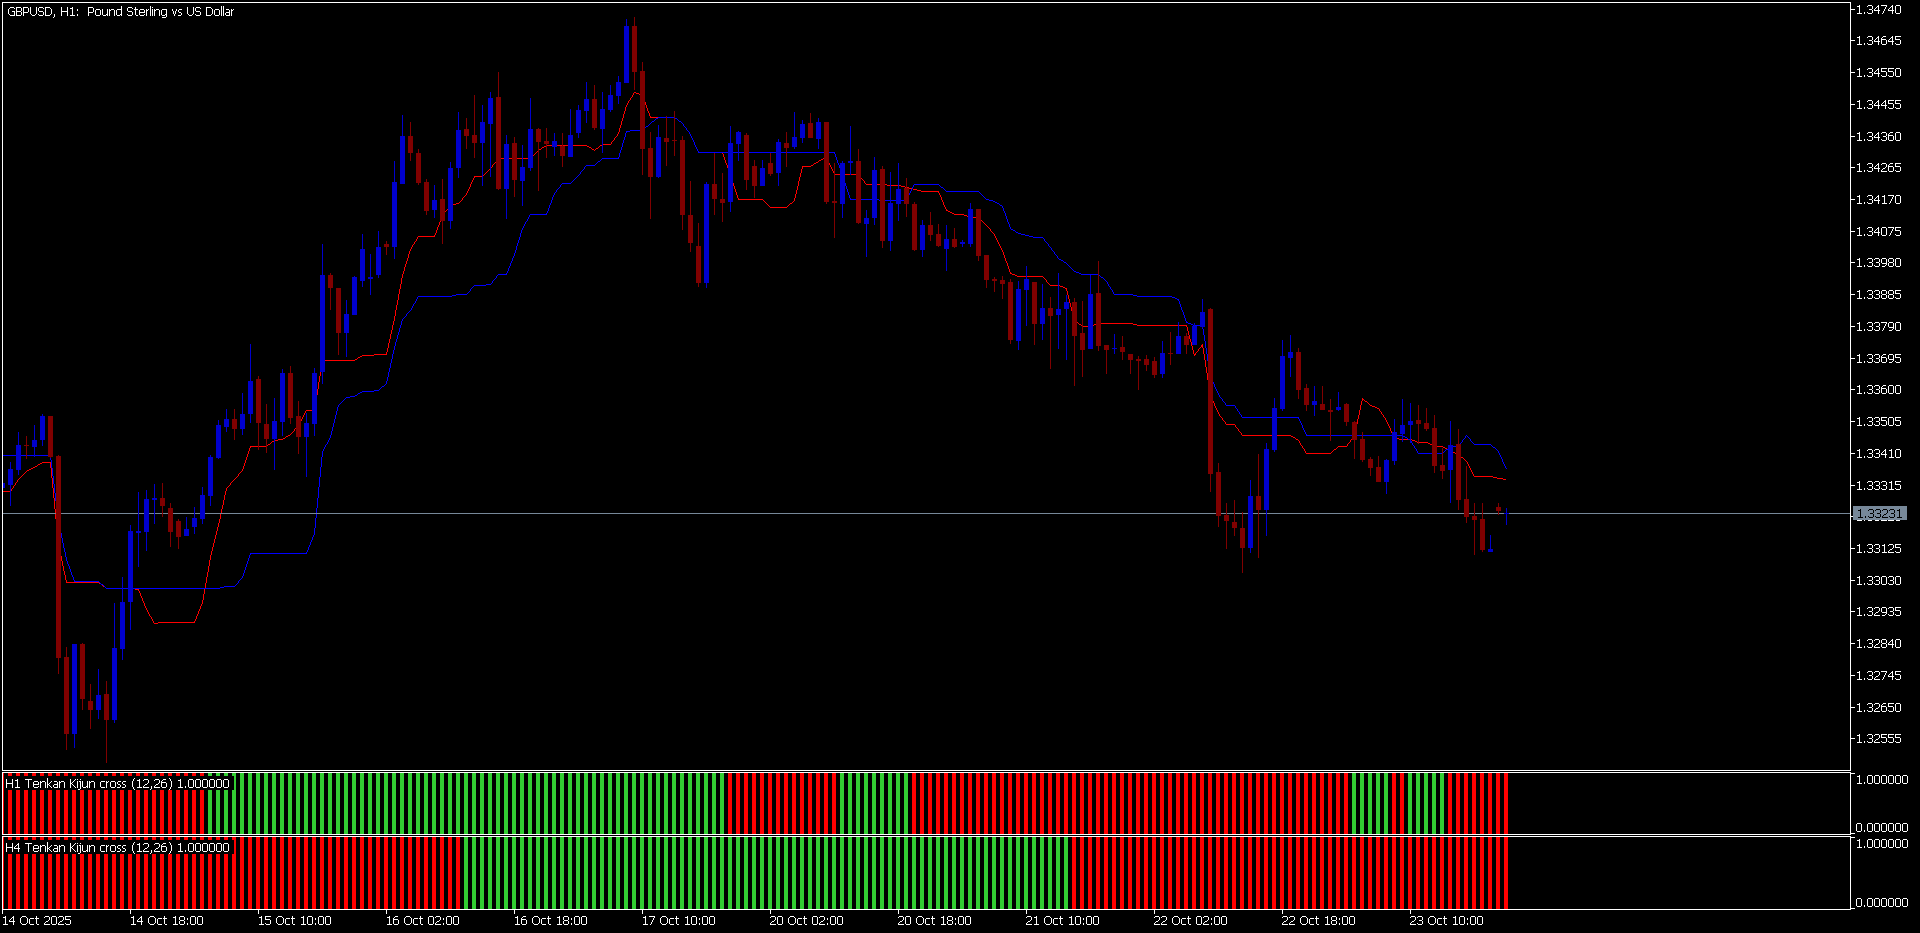The width and height of the screenshot is (1920, 933).
Task: Pick the 1.33695 price scale label
Action: point(1878,359)
